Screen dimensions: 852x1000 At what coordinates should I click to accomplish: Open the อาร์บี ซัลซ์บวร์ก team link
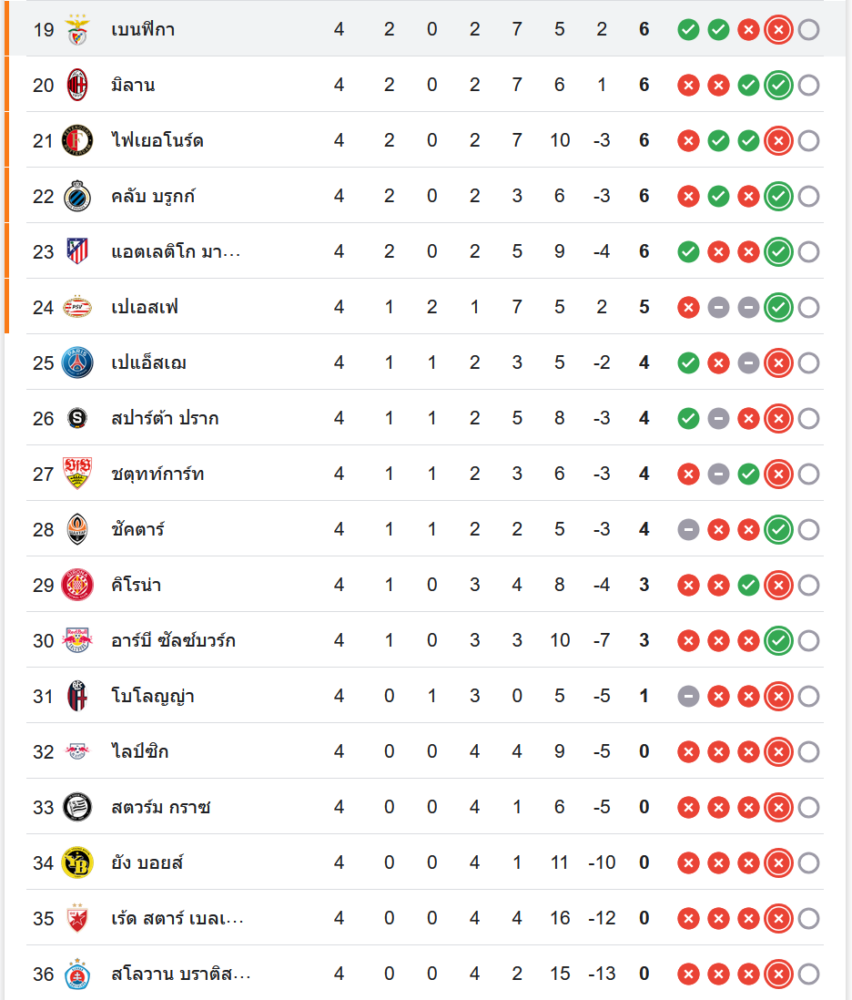point(173,640)
